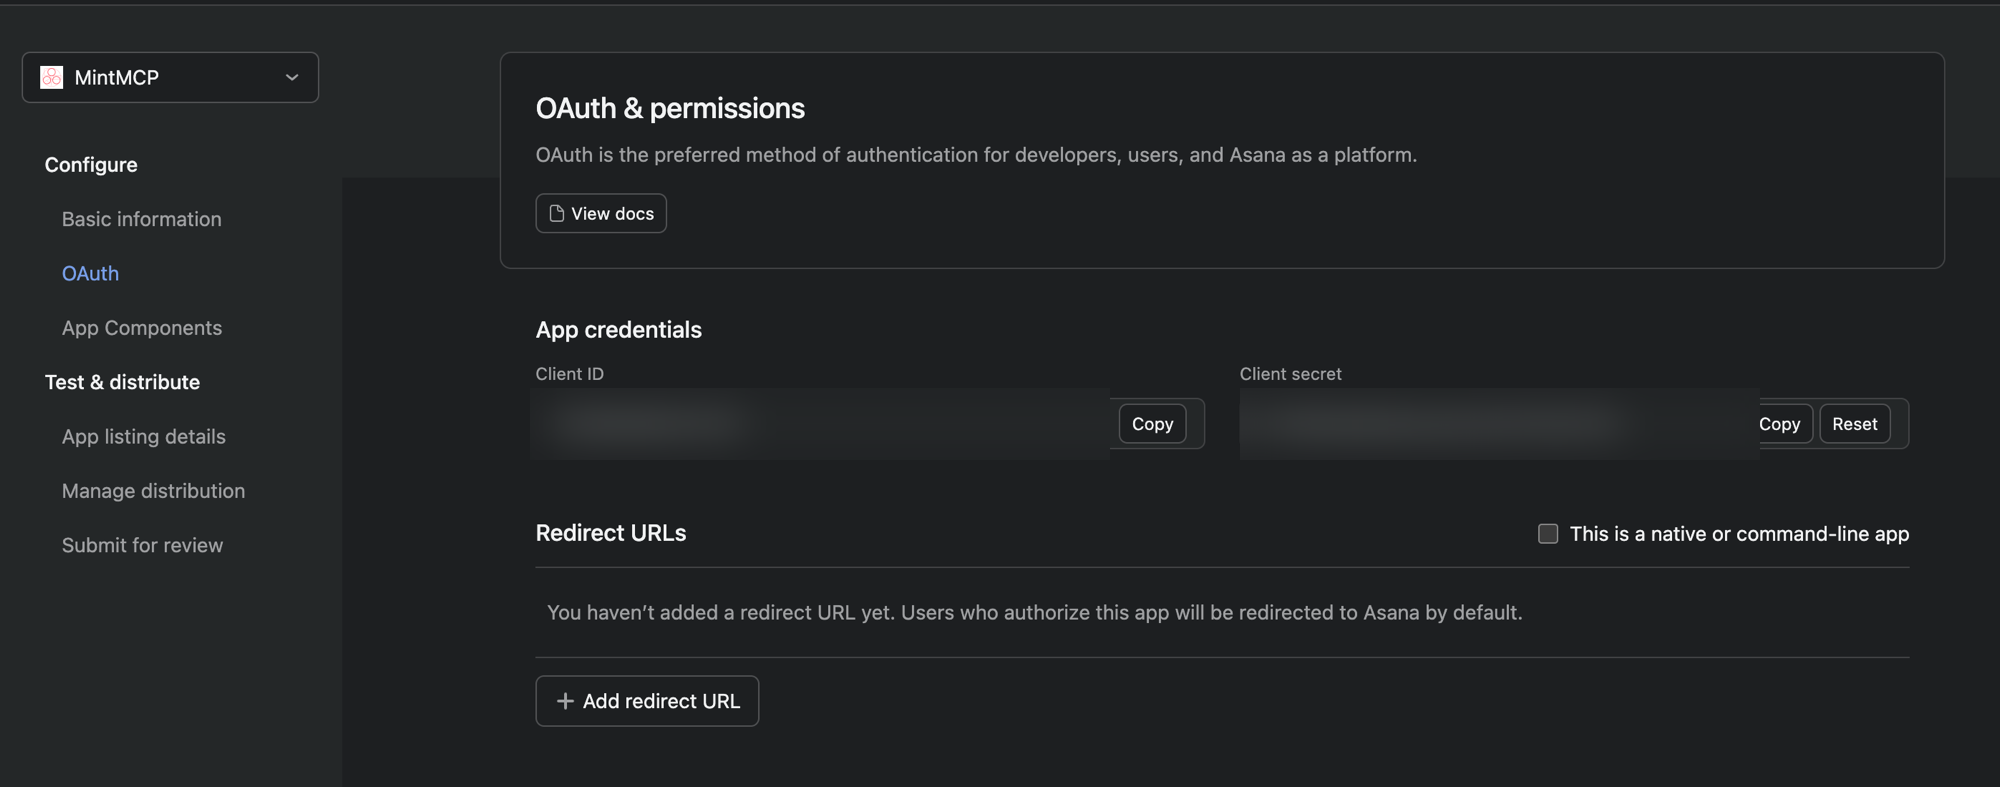Reset the client secret
Screen dimensions: 2000x787
[x=1855, y=424]
